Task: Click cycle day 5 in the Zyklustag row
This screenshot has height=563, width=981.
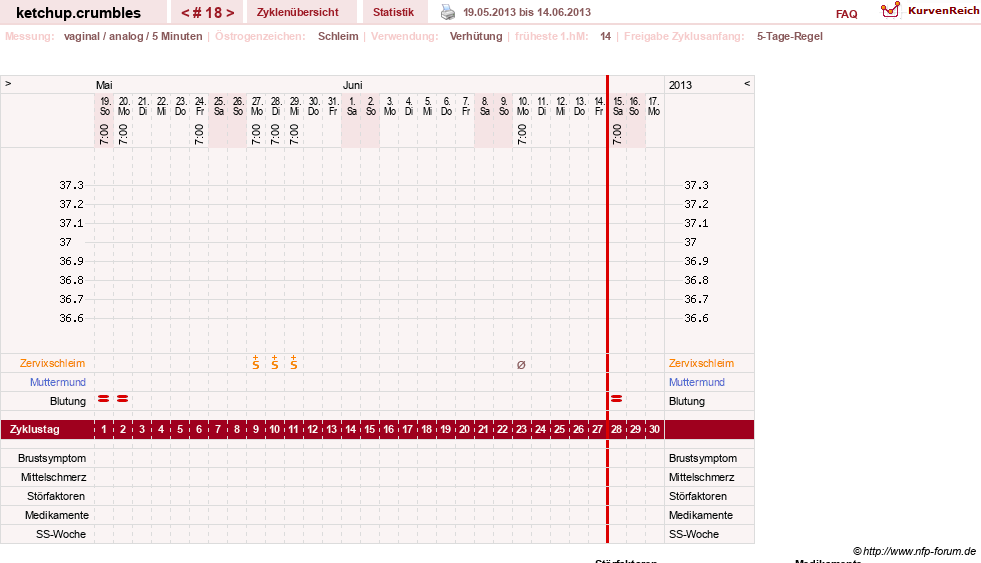Action: (180, 429)
